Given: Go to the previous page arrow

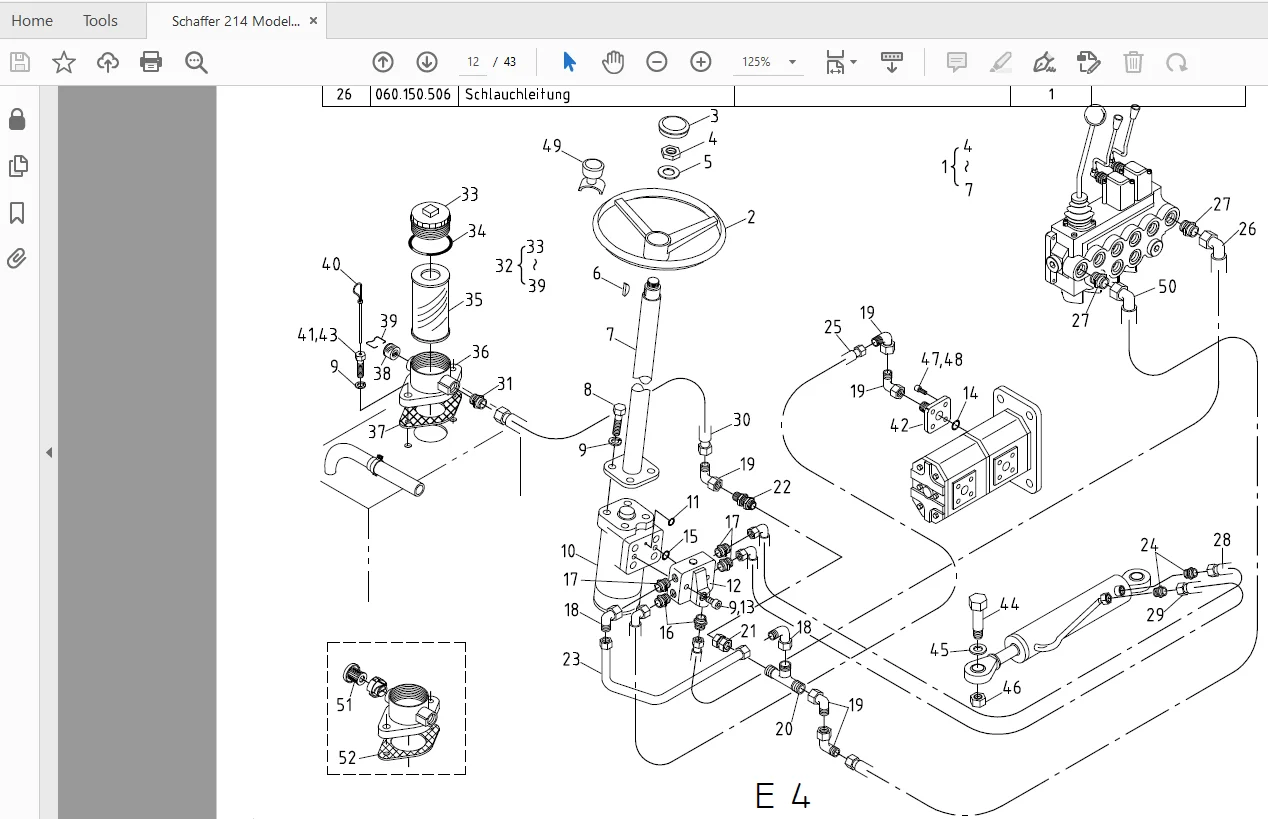Looking at the screenshot, I should (x=383, y=62).
